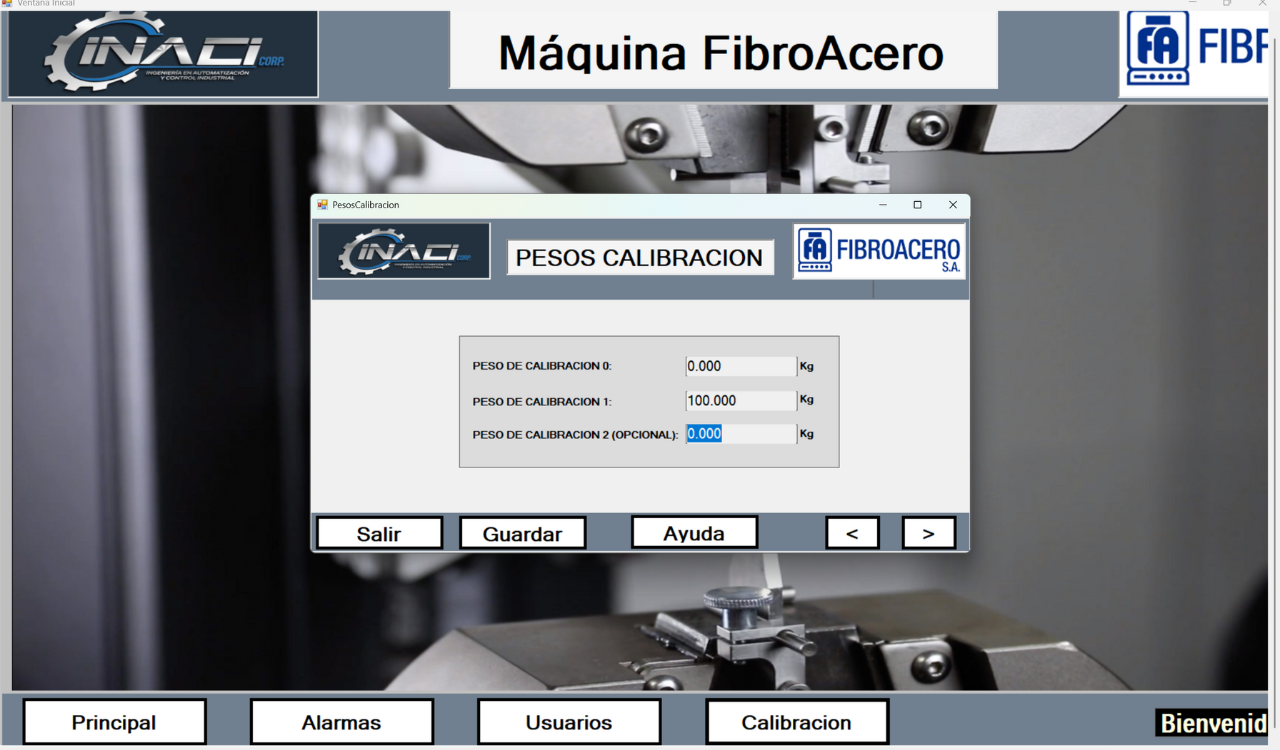Switch to the Alarmas section
1280x750 pixels.
point(341,722)
